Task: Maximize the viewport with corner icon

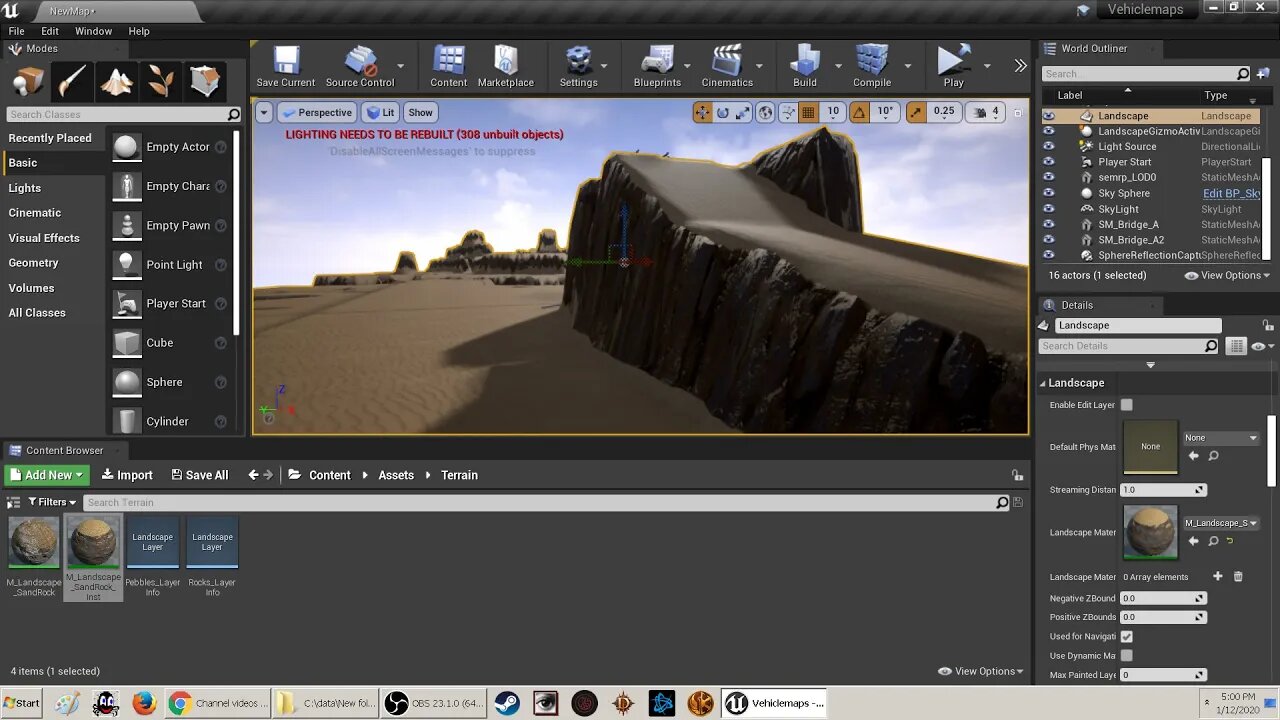Action: (x=1018, y=112)
